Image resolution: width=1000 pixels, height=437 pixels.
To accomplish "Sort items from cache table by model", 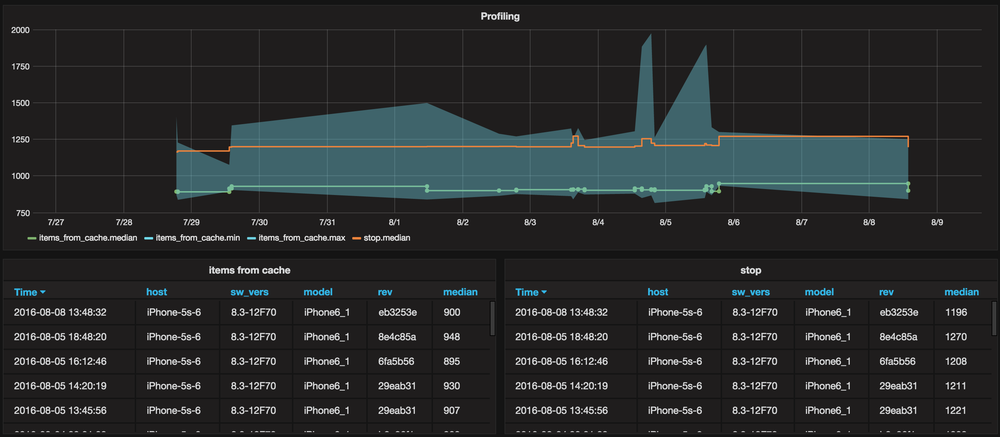I will point(318,292).
